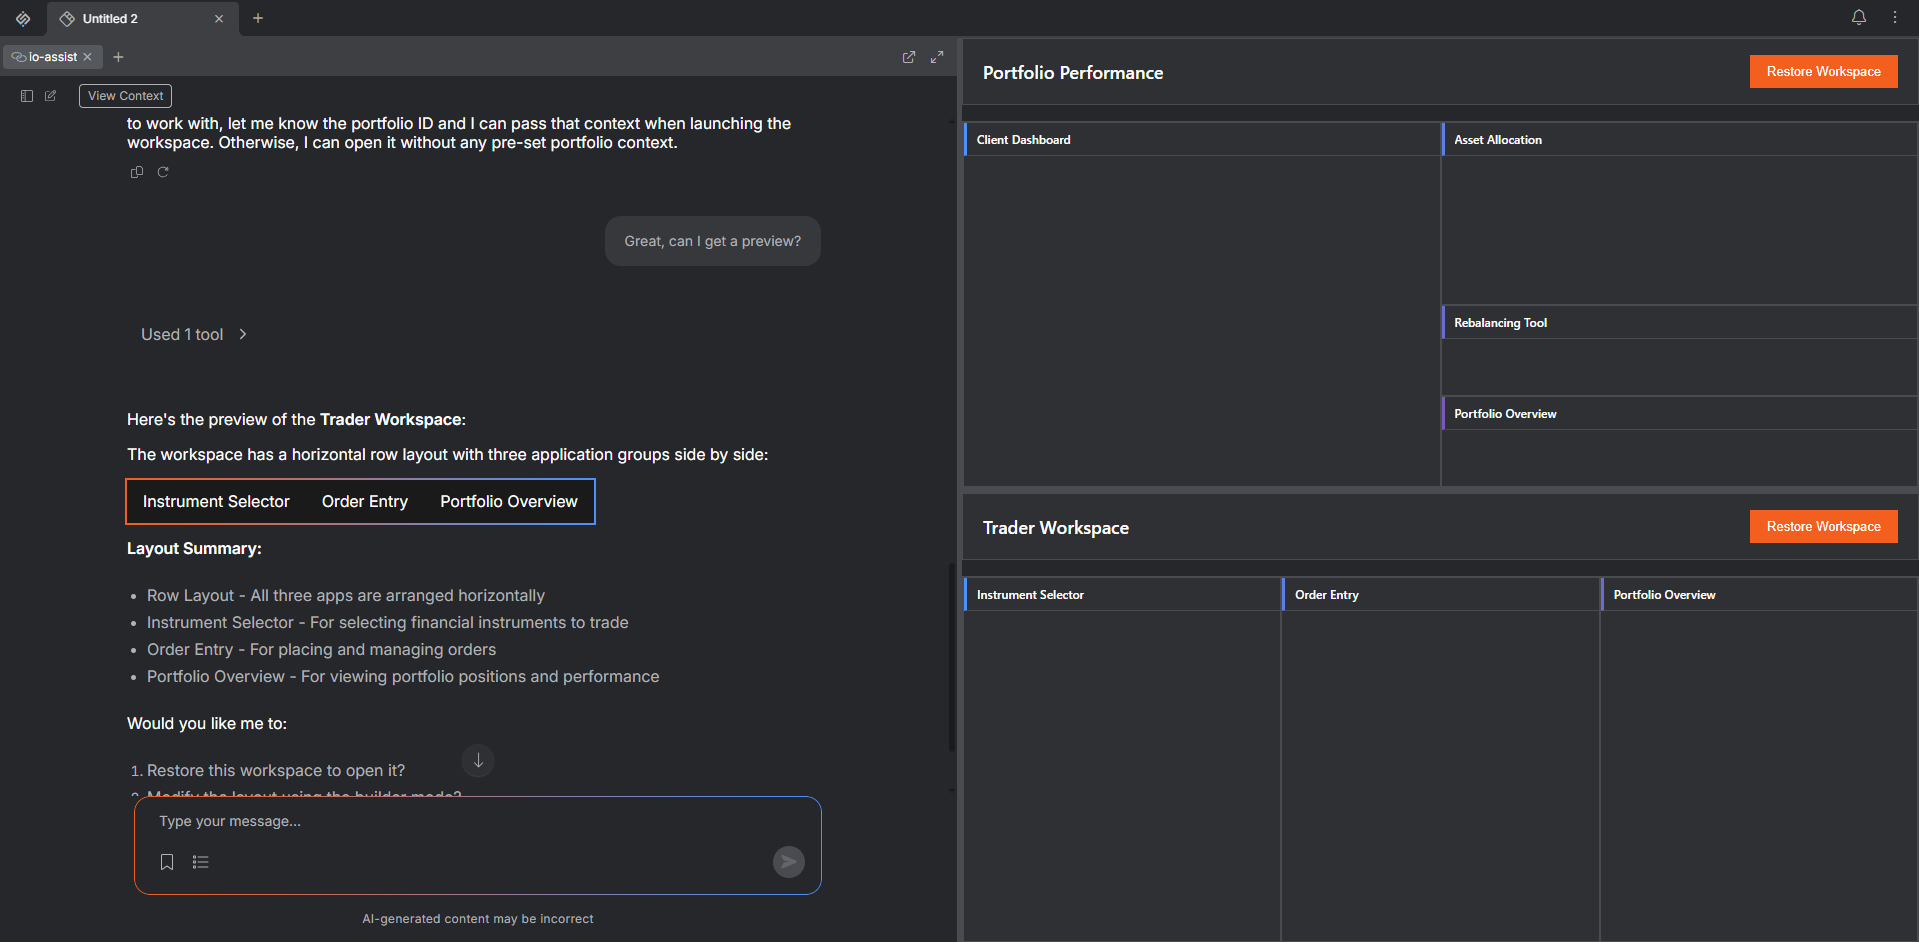
Task: Add a new app tab next to io-assist
Action: 118,57
